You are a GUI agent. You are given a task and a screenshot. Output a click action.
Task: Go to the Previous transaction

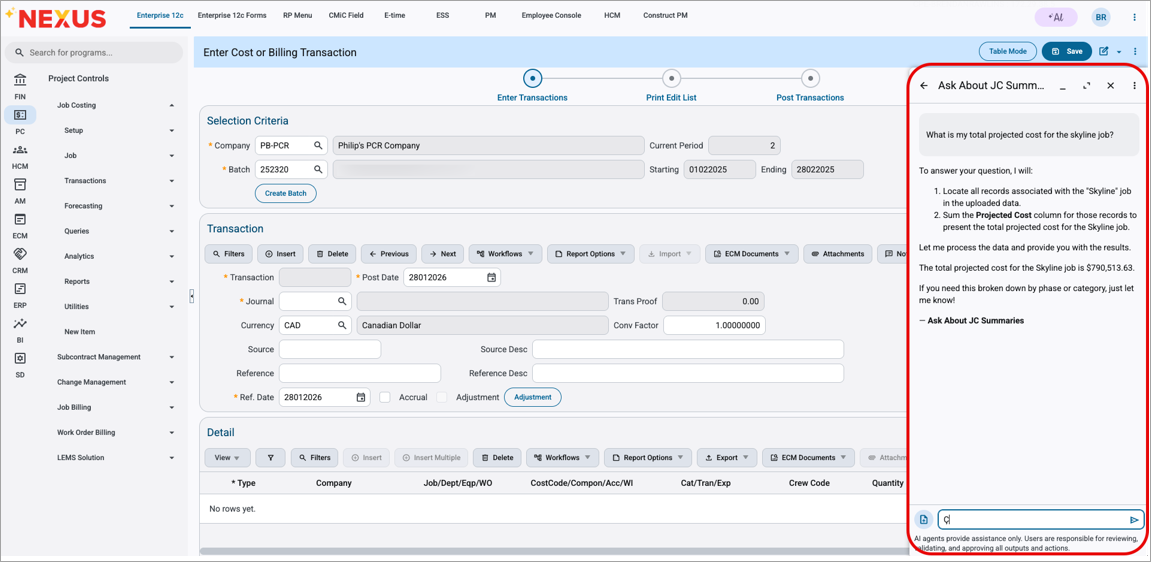(389, 254)
